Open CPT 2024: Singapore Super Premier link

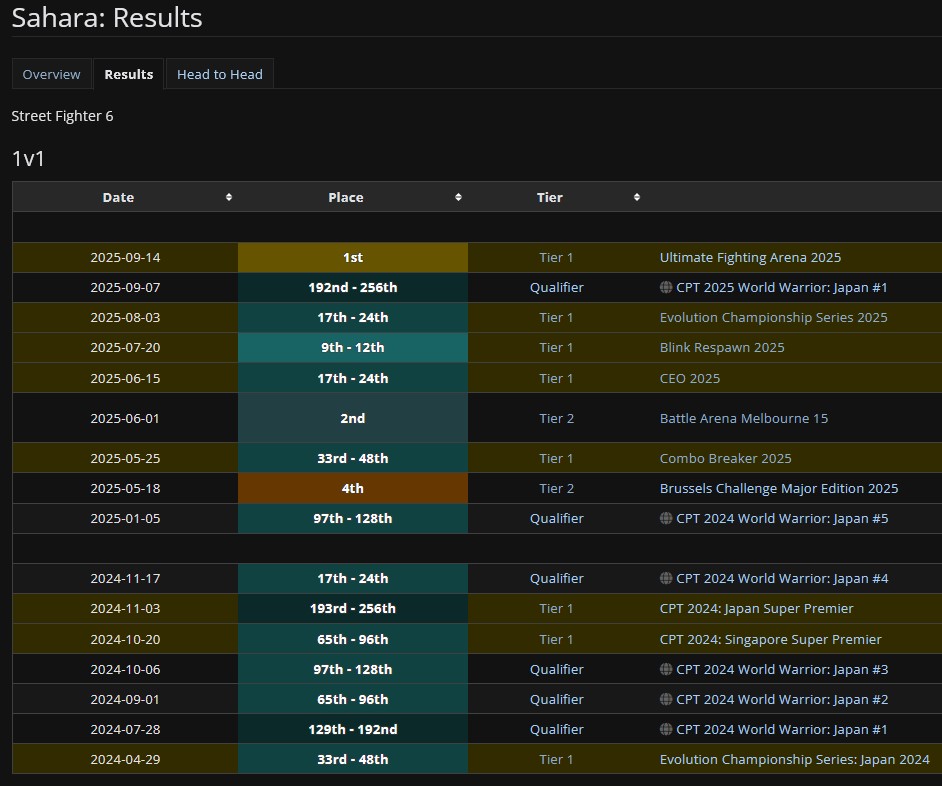tap(770, 639)
